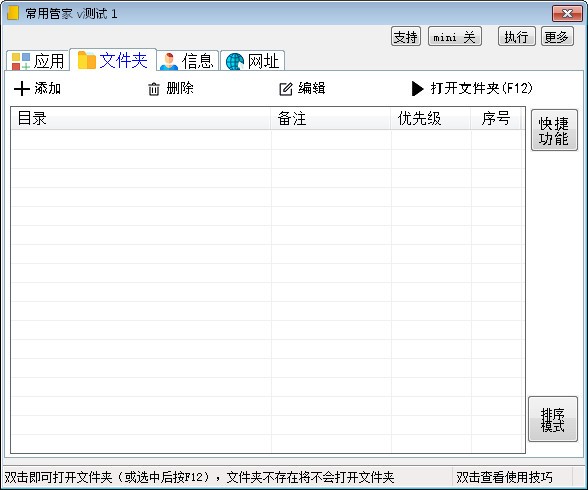Click the 添加 label
Viewport: 588px width, 490px height.
click(48, 89)
